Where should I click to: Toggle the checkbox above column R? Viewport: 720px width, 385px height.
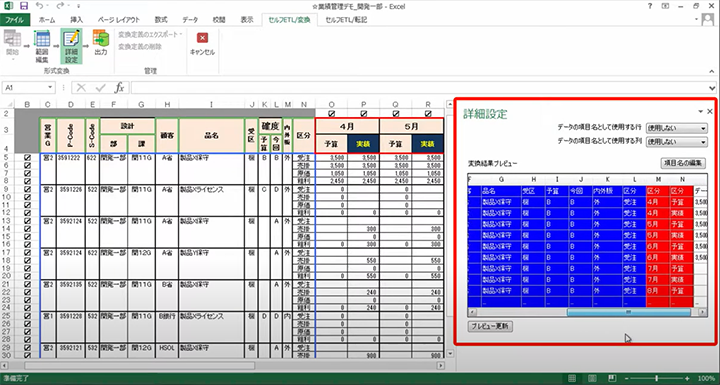tap(428, 113)
